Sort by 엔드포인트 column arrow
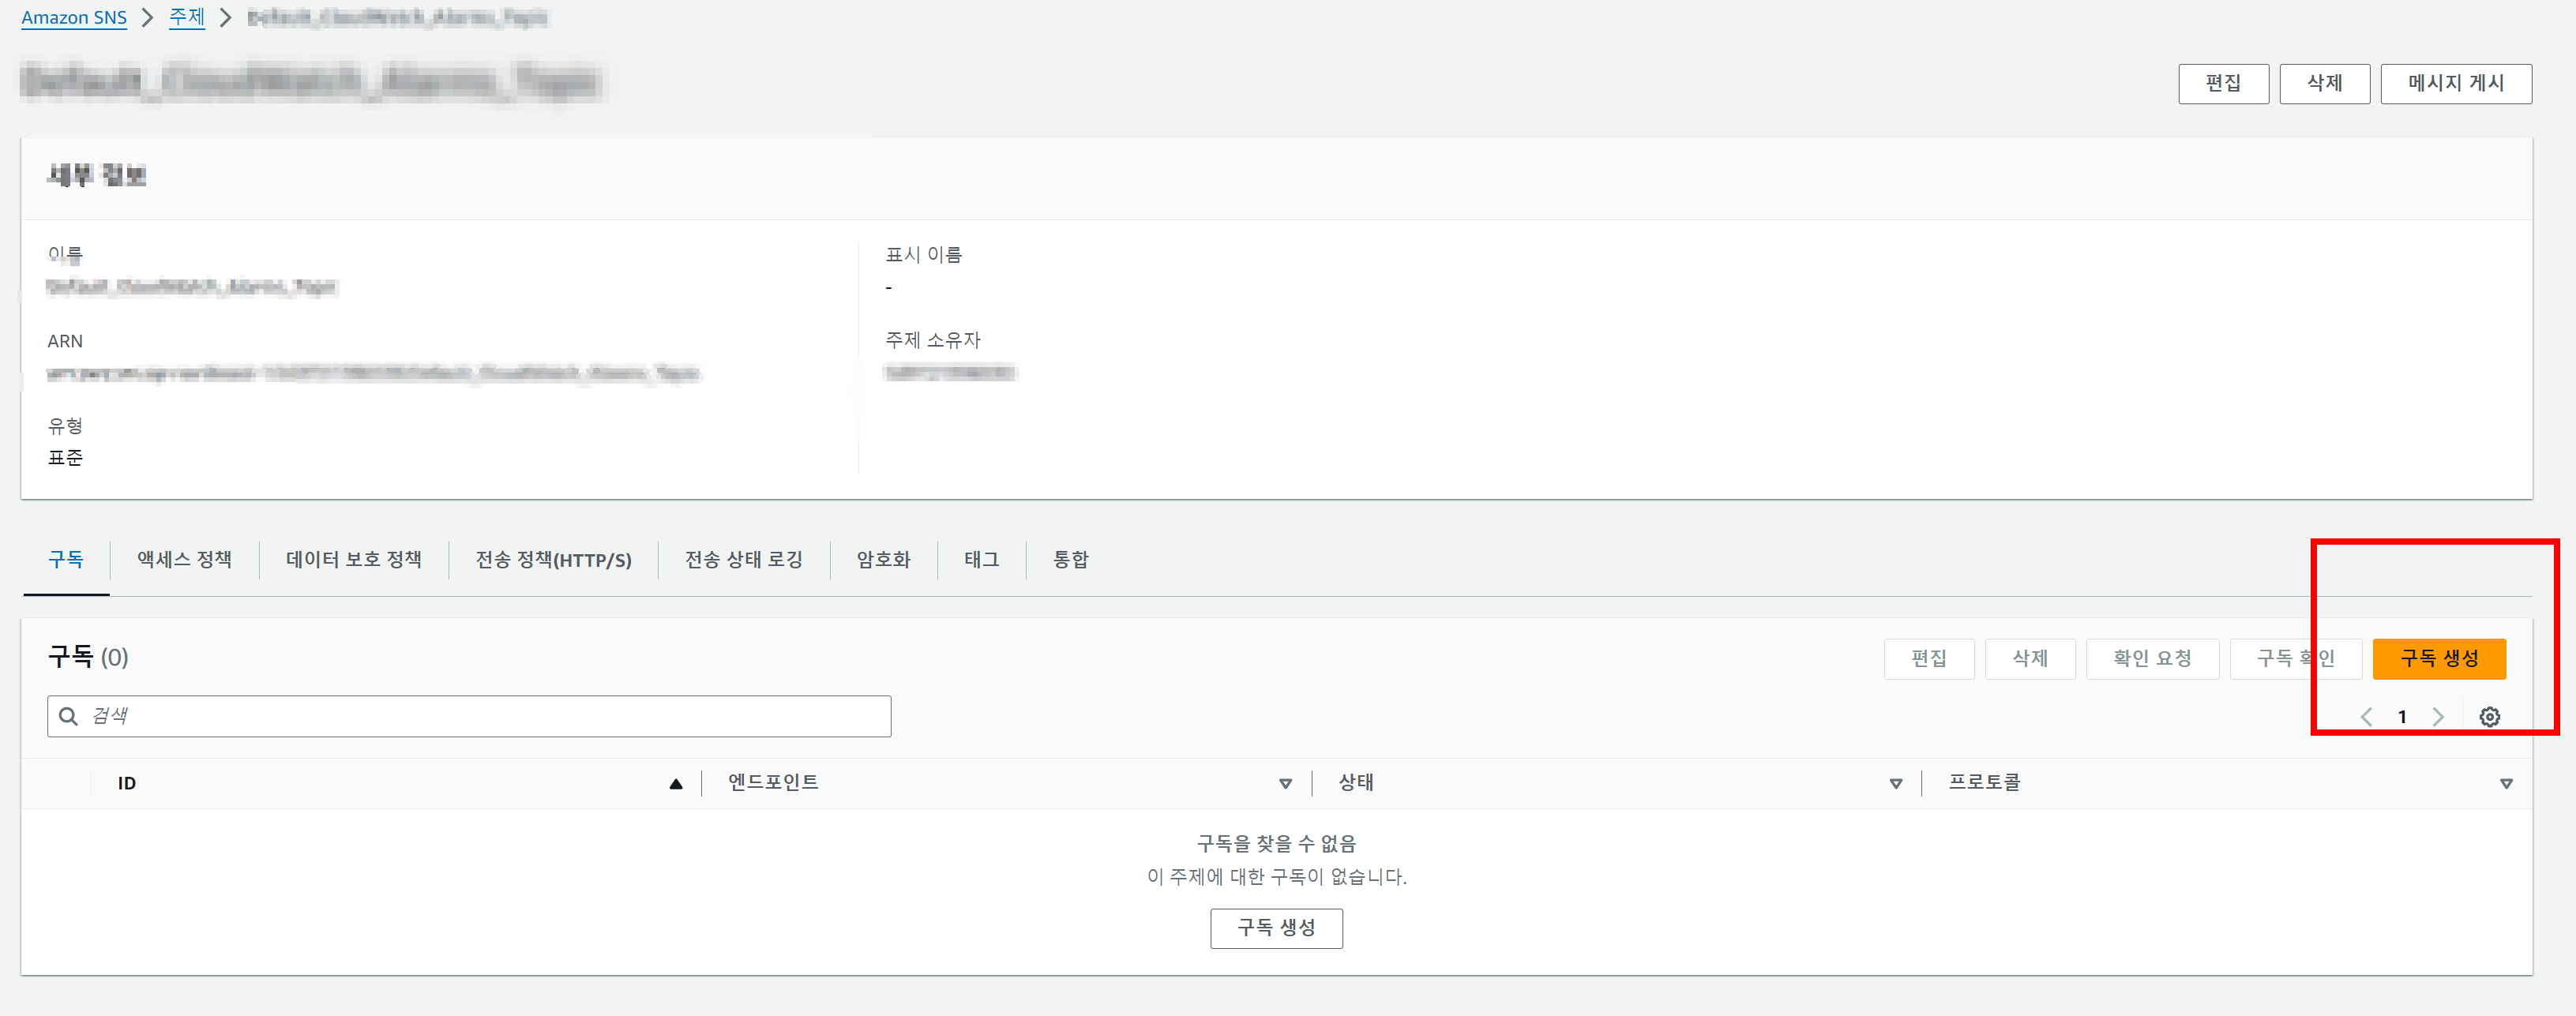This screenshot has width=2576, height=1016. [1285, 784]
